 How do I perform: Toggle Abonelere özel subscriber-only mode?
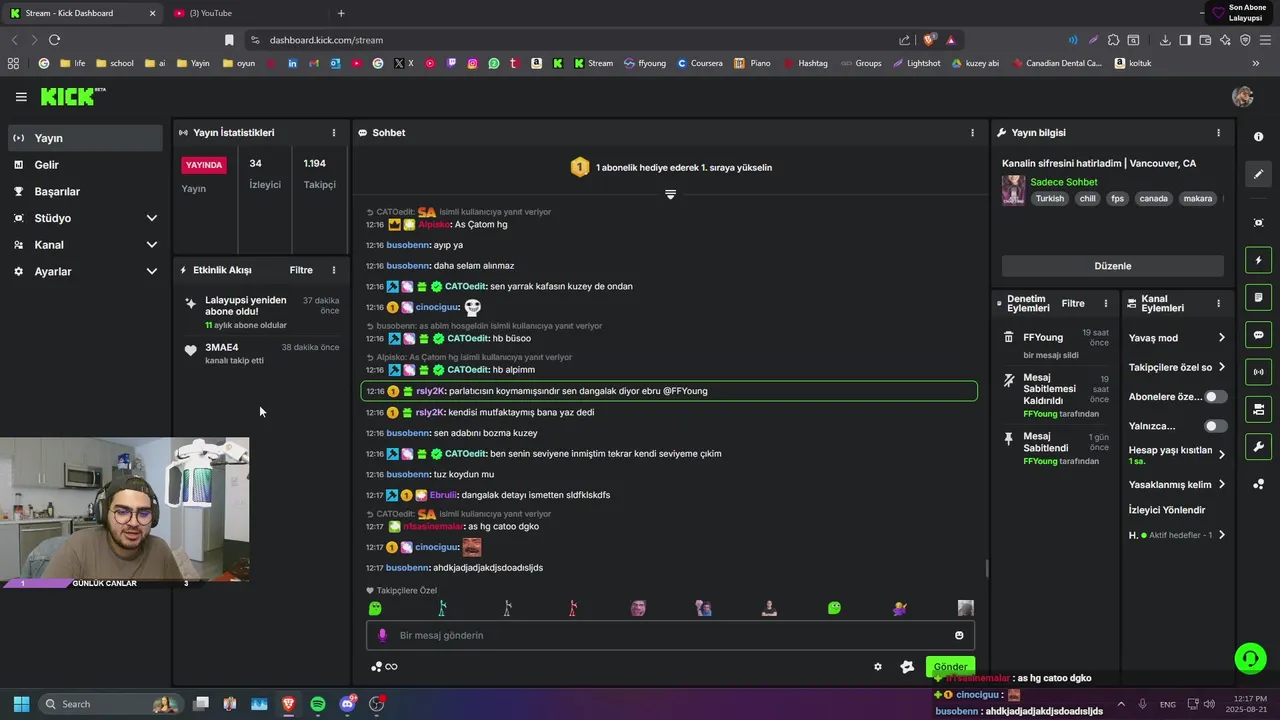point(1215,397)
